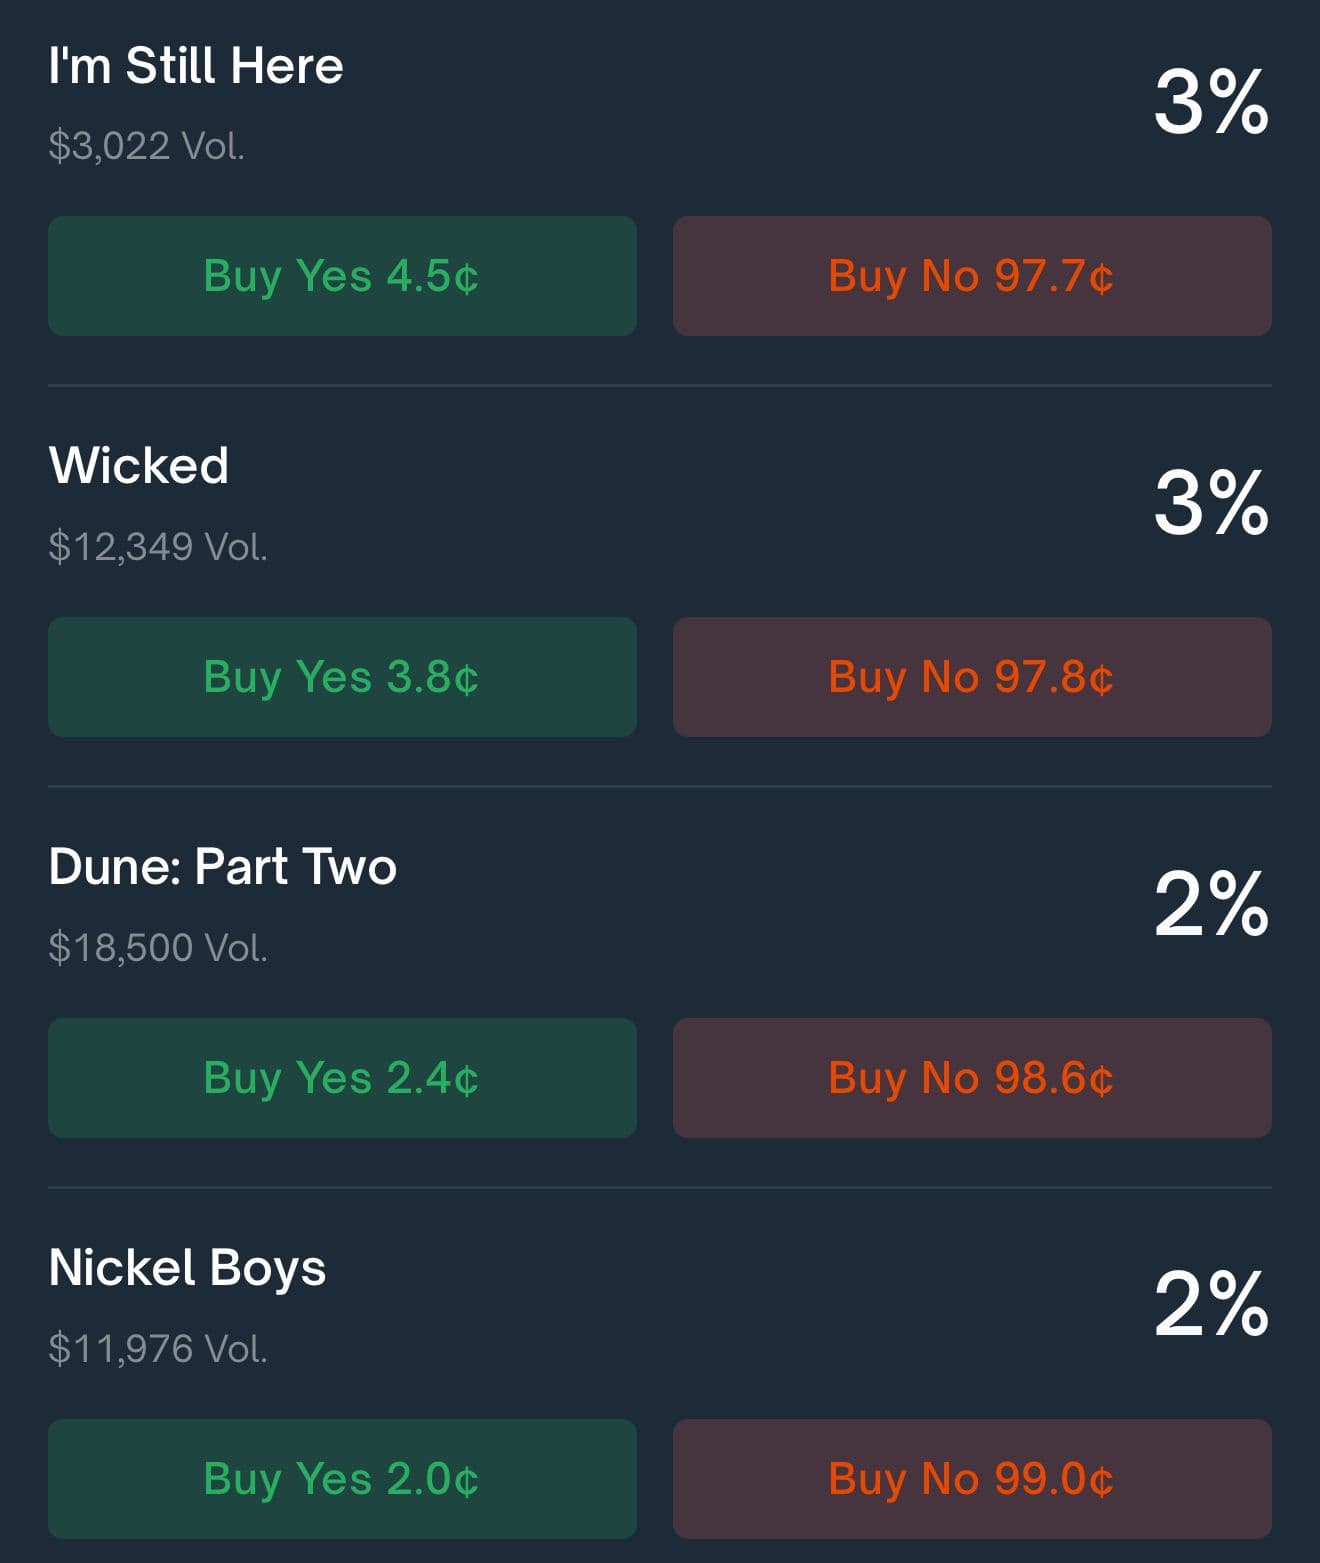Click the 2% chance for Nickel Boys
The image size is (1320, 1563).
click(1212, 1304)
